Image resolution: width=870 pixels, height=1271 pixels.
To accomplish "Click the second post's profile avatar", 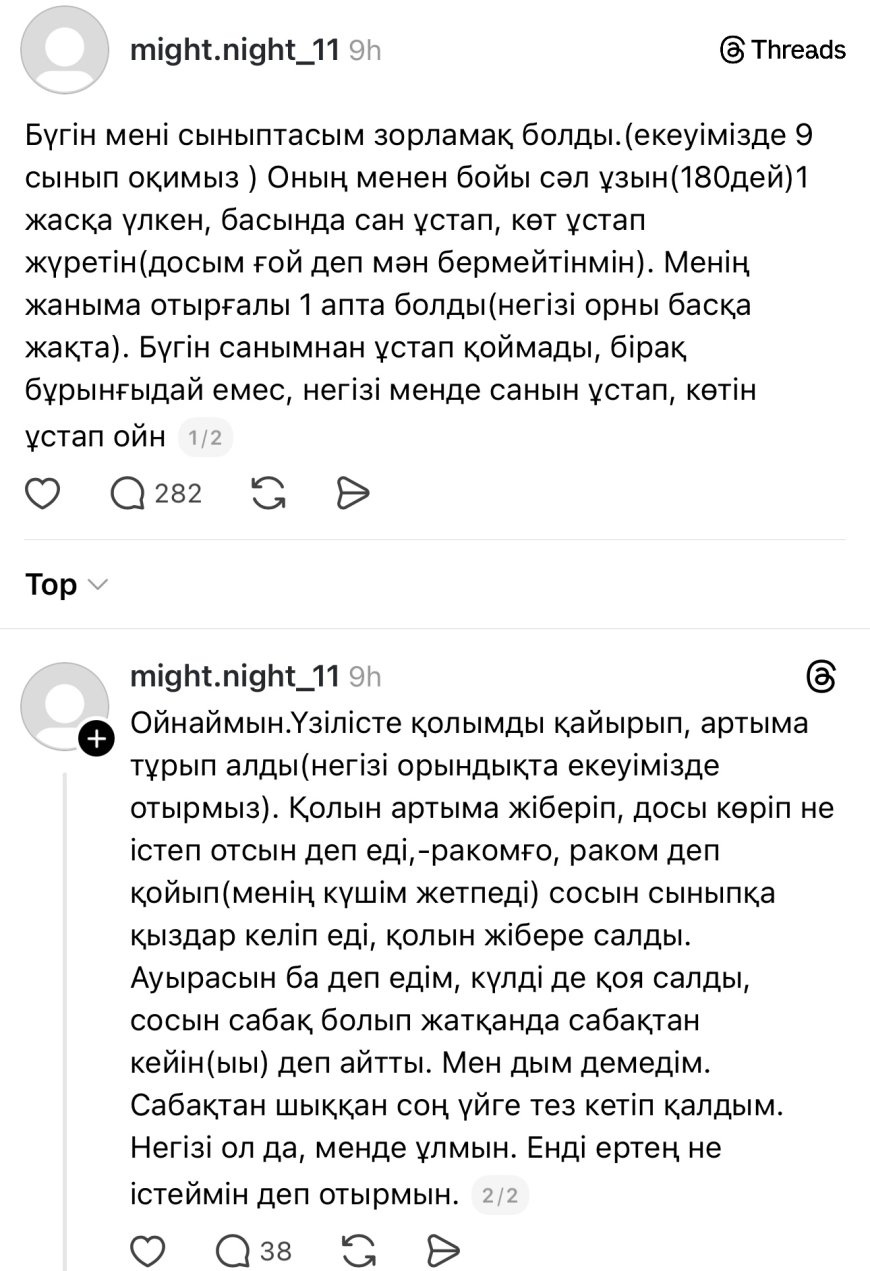I will click(x=65, y=706).
